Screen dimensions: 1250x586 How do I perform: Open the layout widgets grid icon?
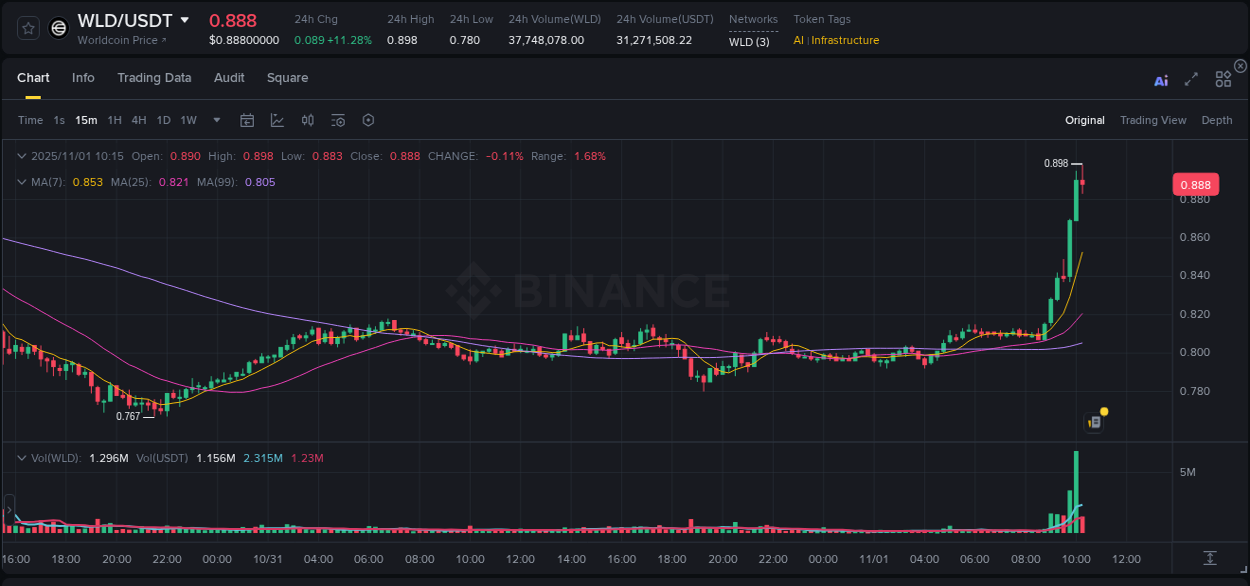coord(1223,79)
